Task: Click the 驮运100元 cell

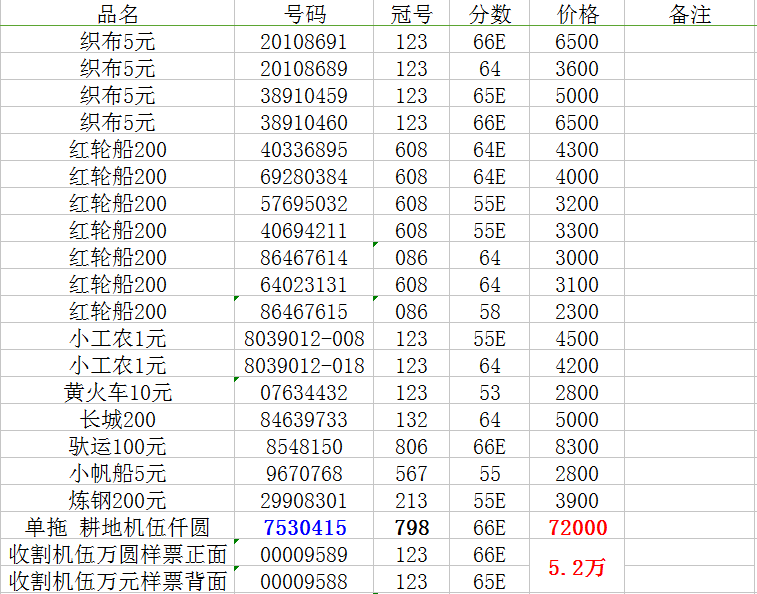Action: [x=117, y=447]
